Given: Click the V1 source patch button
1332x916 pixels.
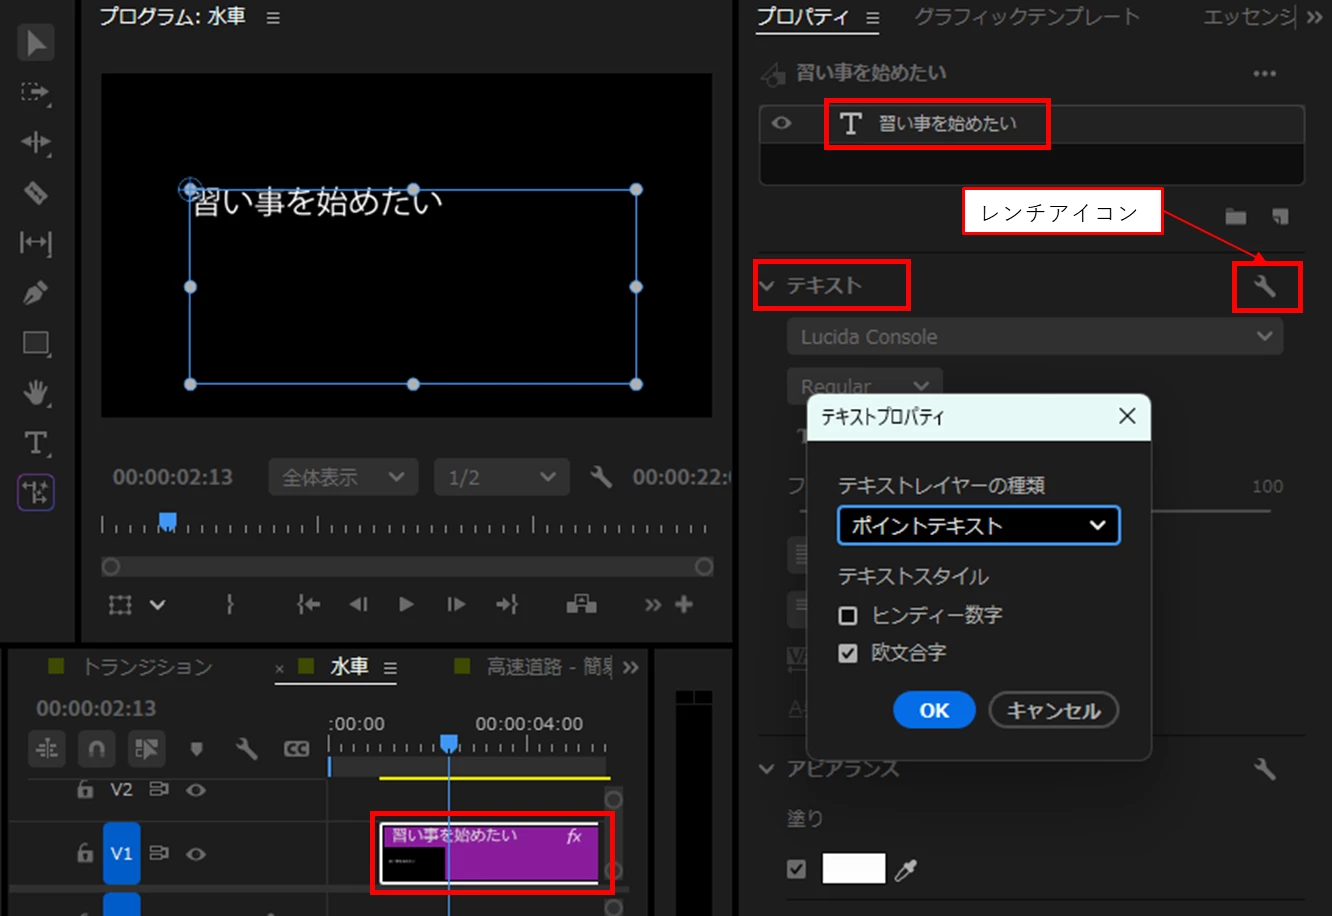Looking at the screenshot, I should [x=122, y=853].
